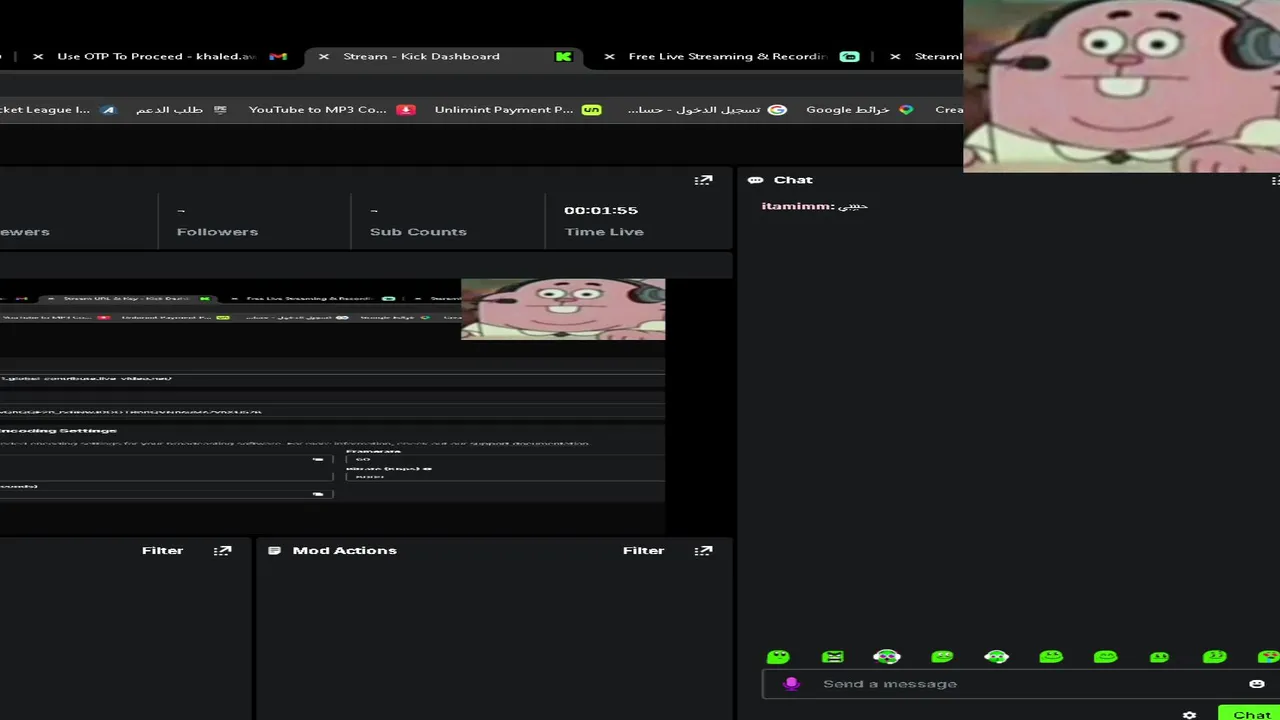Pick the angry square-face Kick emote
The image size is (1280, 720).
click(832, 657)
